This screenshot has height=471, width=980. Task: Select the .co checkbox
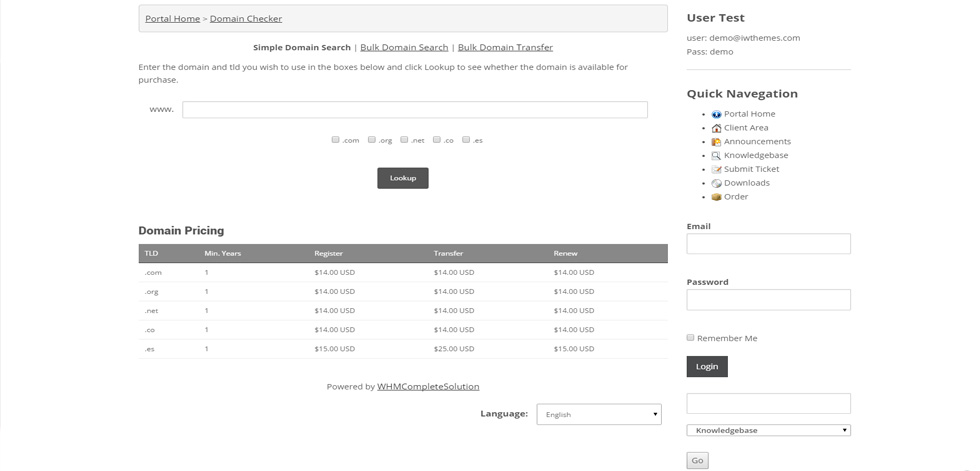pos(437,139)
